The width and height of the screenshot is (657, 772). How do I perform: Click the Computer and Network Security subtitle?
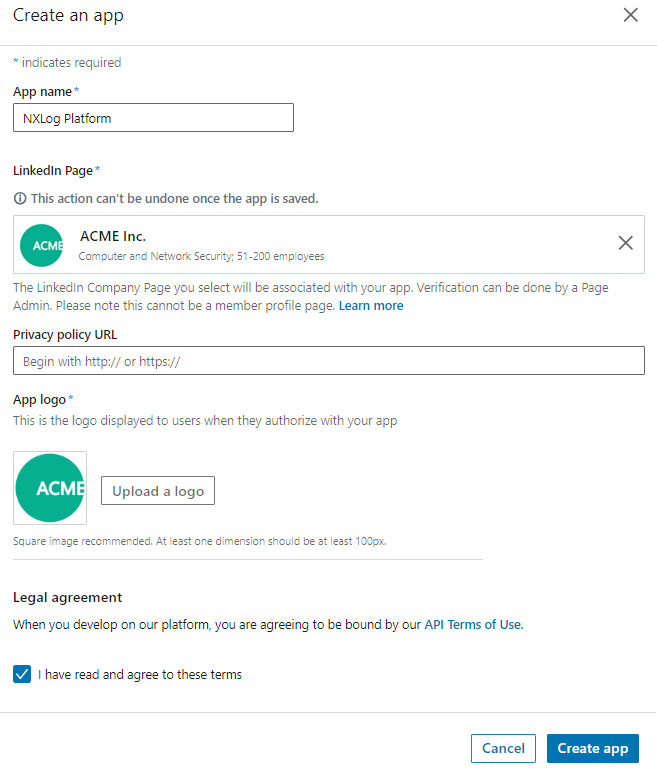pyautogui.click(x=201, y=257)
